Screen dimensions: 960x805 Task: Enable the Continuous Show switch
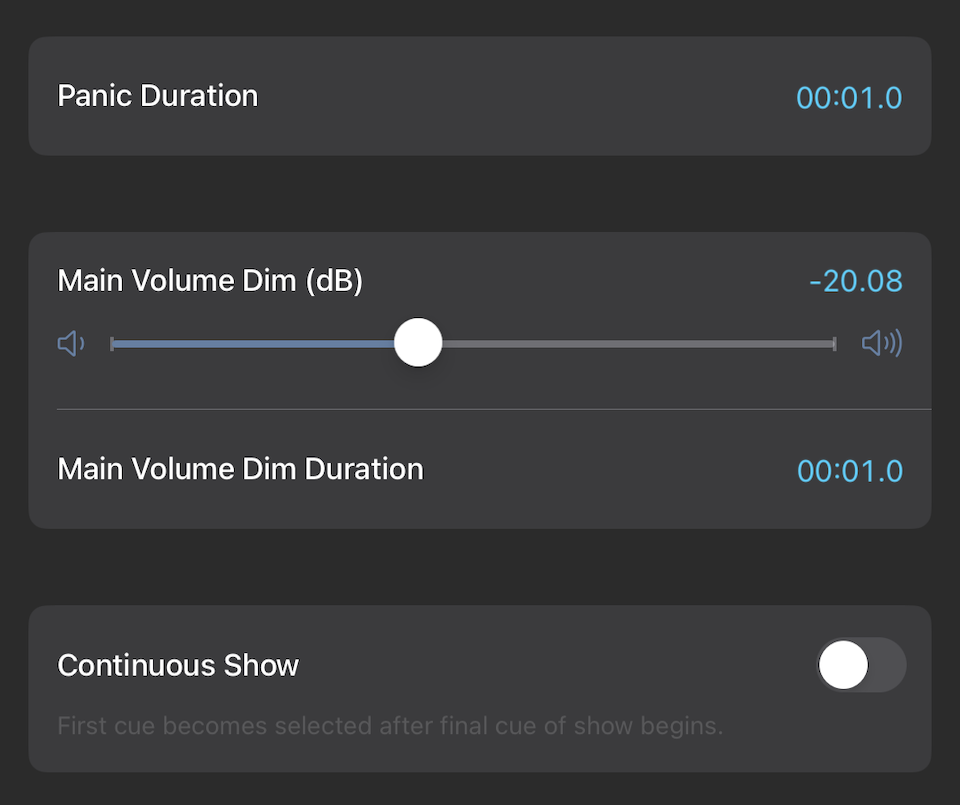coord(861,666)
